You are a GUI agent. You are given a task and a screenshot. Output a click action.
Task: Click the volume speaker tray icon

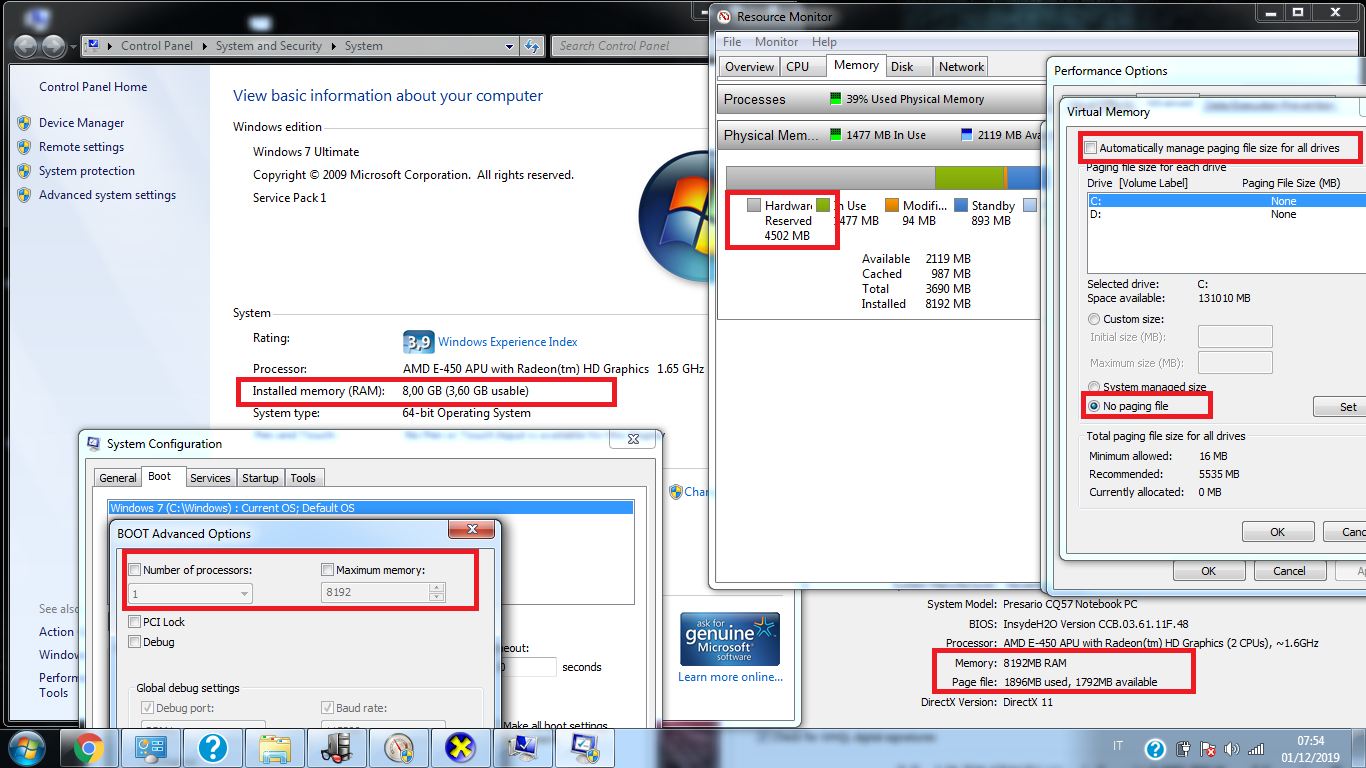pos(1231,749)
